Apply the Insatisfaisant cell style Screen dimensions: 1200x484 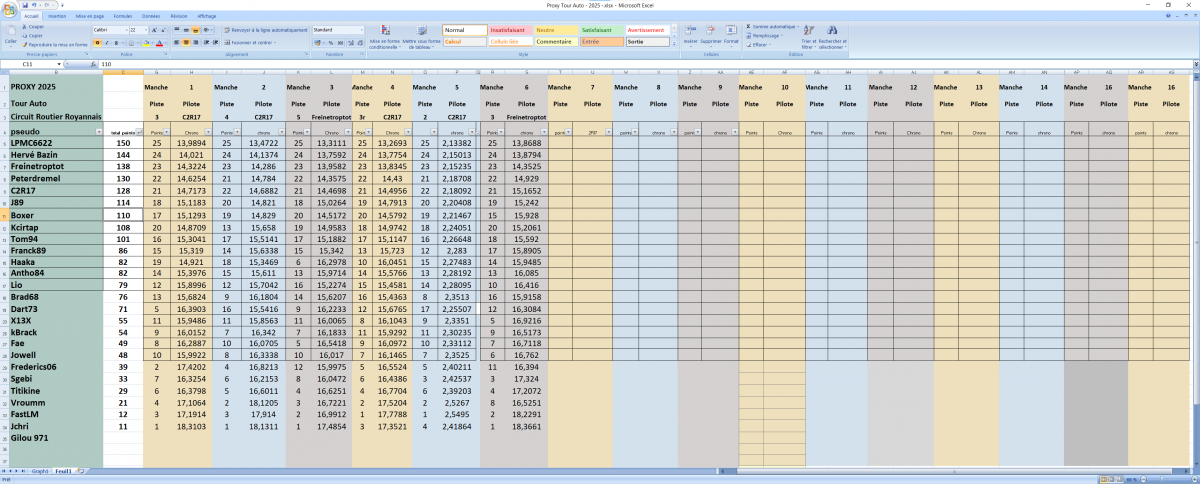point(511,30)
